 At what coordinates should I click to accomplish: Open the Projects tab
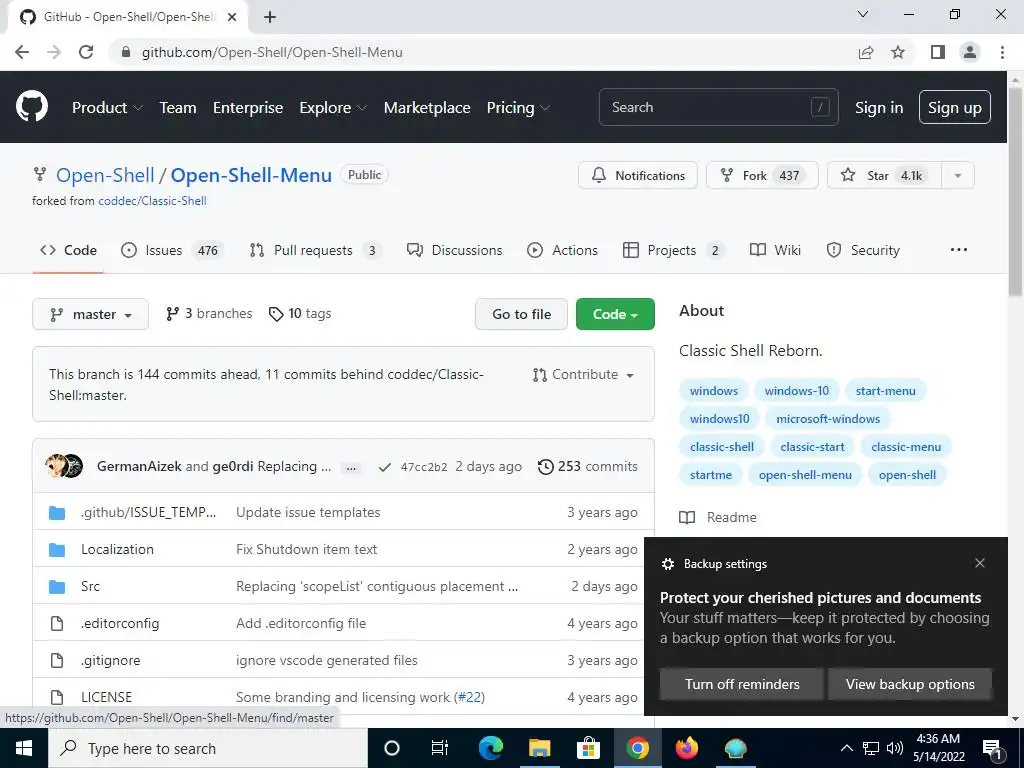click(674, 250)
